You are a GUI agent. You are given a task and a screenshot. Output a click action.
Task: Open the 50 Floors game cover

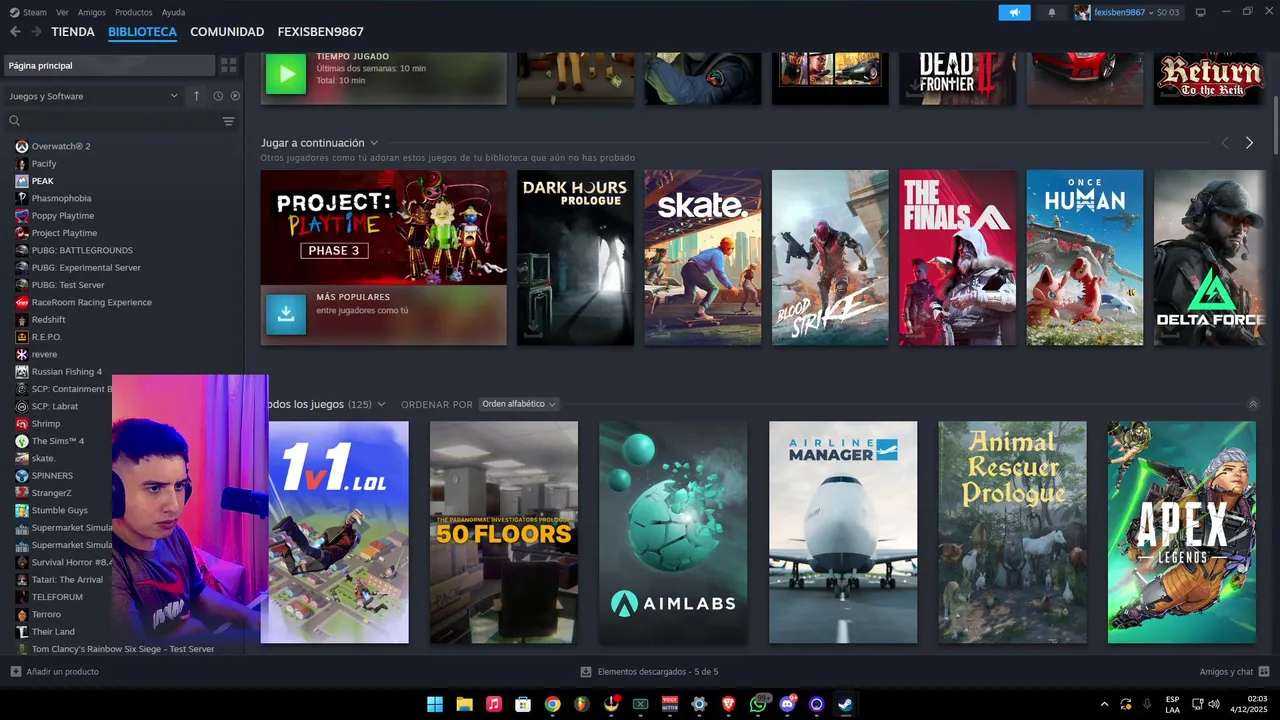point(504,532)
